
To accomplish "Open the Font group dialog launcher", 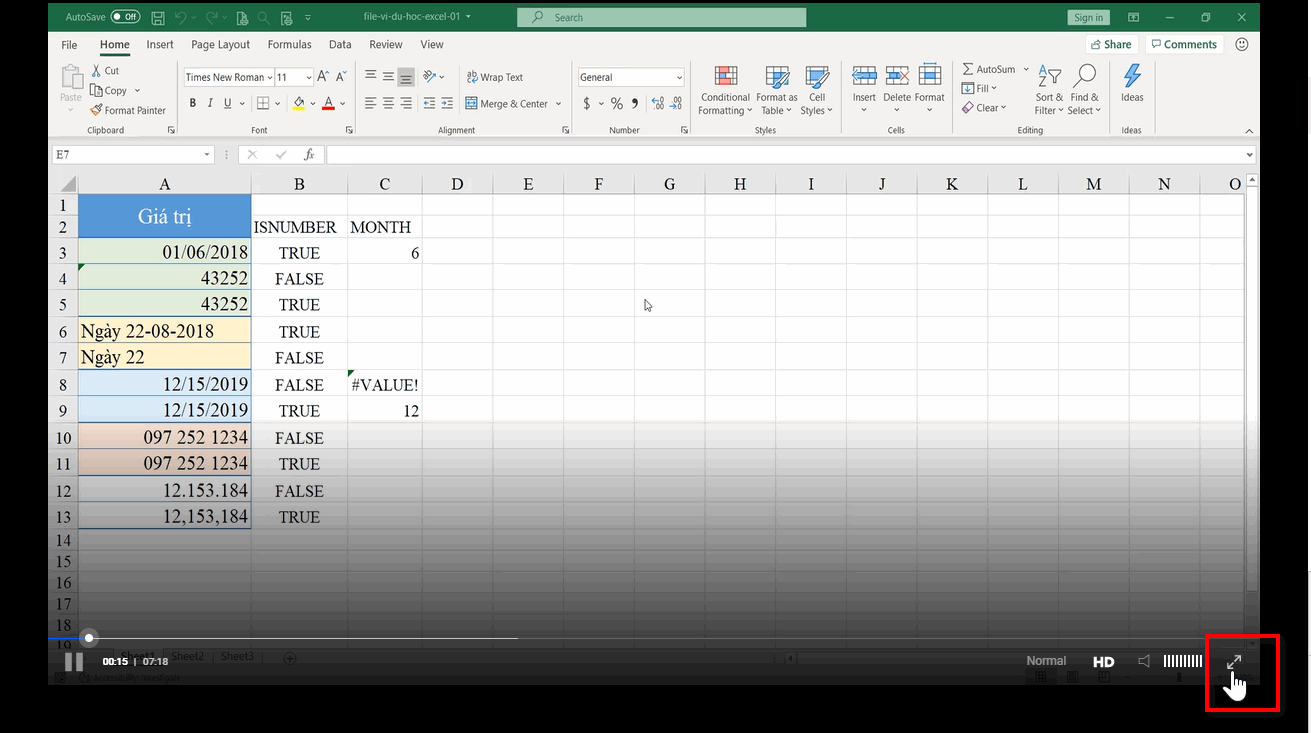I will point(349,130).
